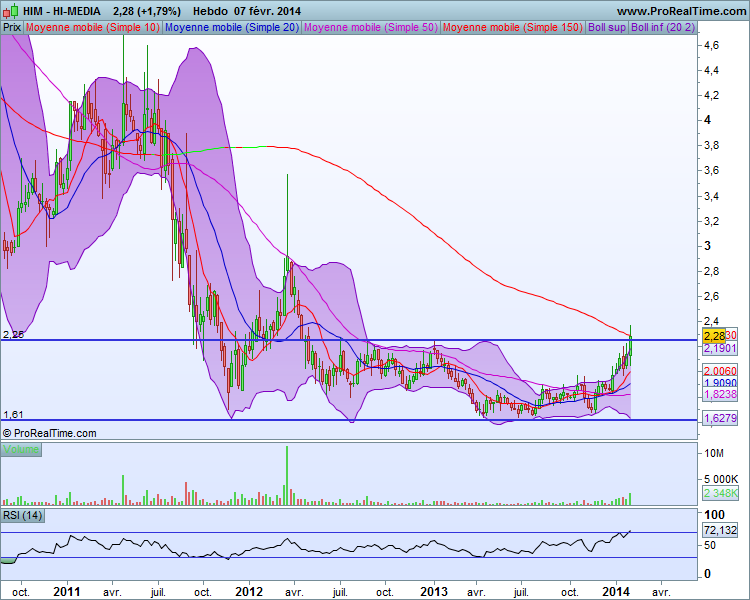Open Moyenne mobile (Simple 50) indicator label
The image size is (750, 600).
[371, 27]
